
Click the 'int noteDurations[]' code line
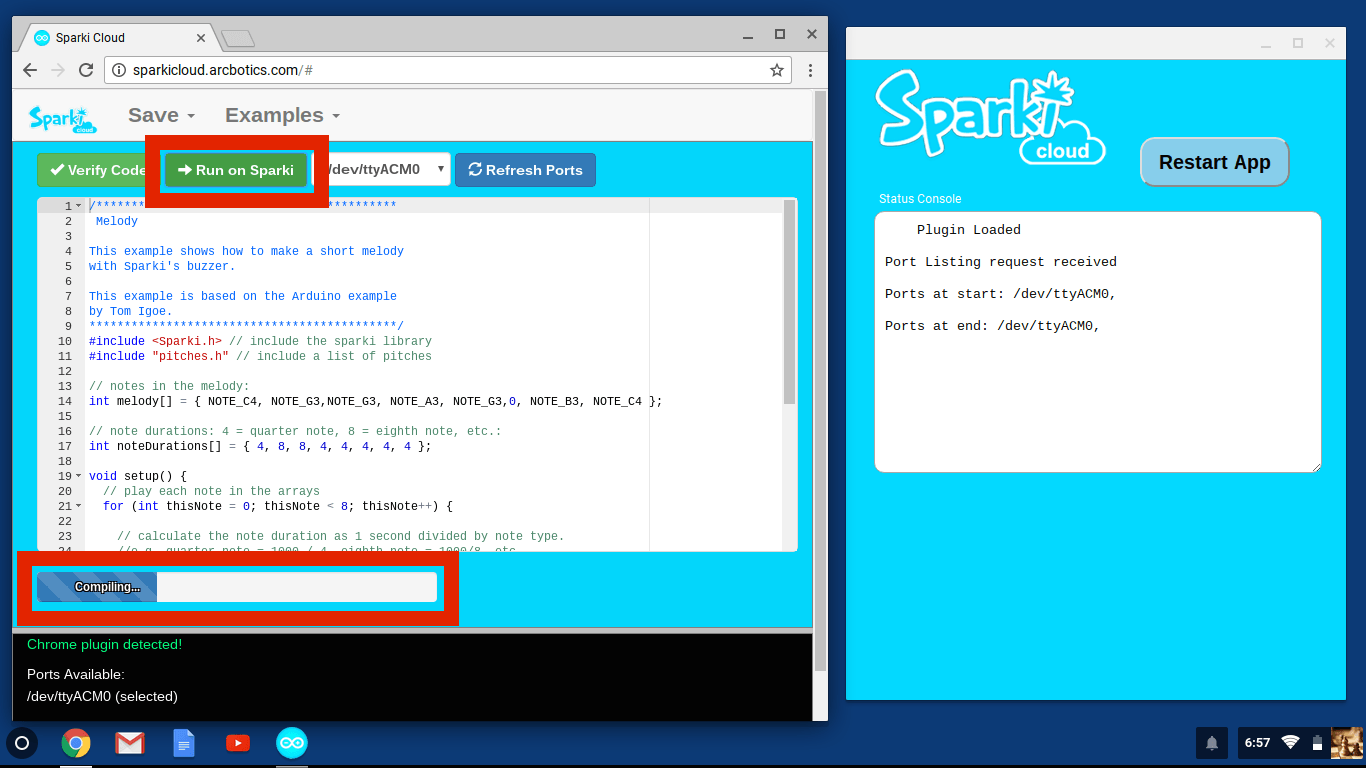(x=260, y=446)
